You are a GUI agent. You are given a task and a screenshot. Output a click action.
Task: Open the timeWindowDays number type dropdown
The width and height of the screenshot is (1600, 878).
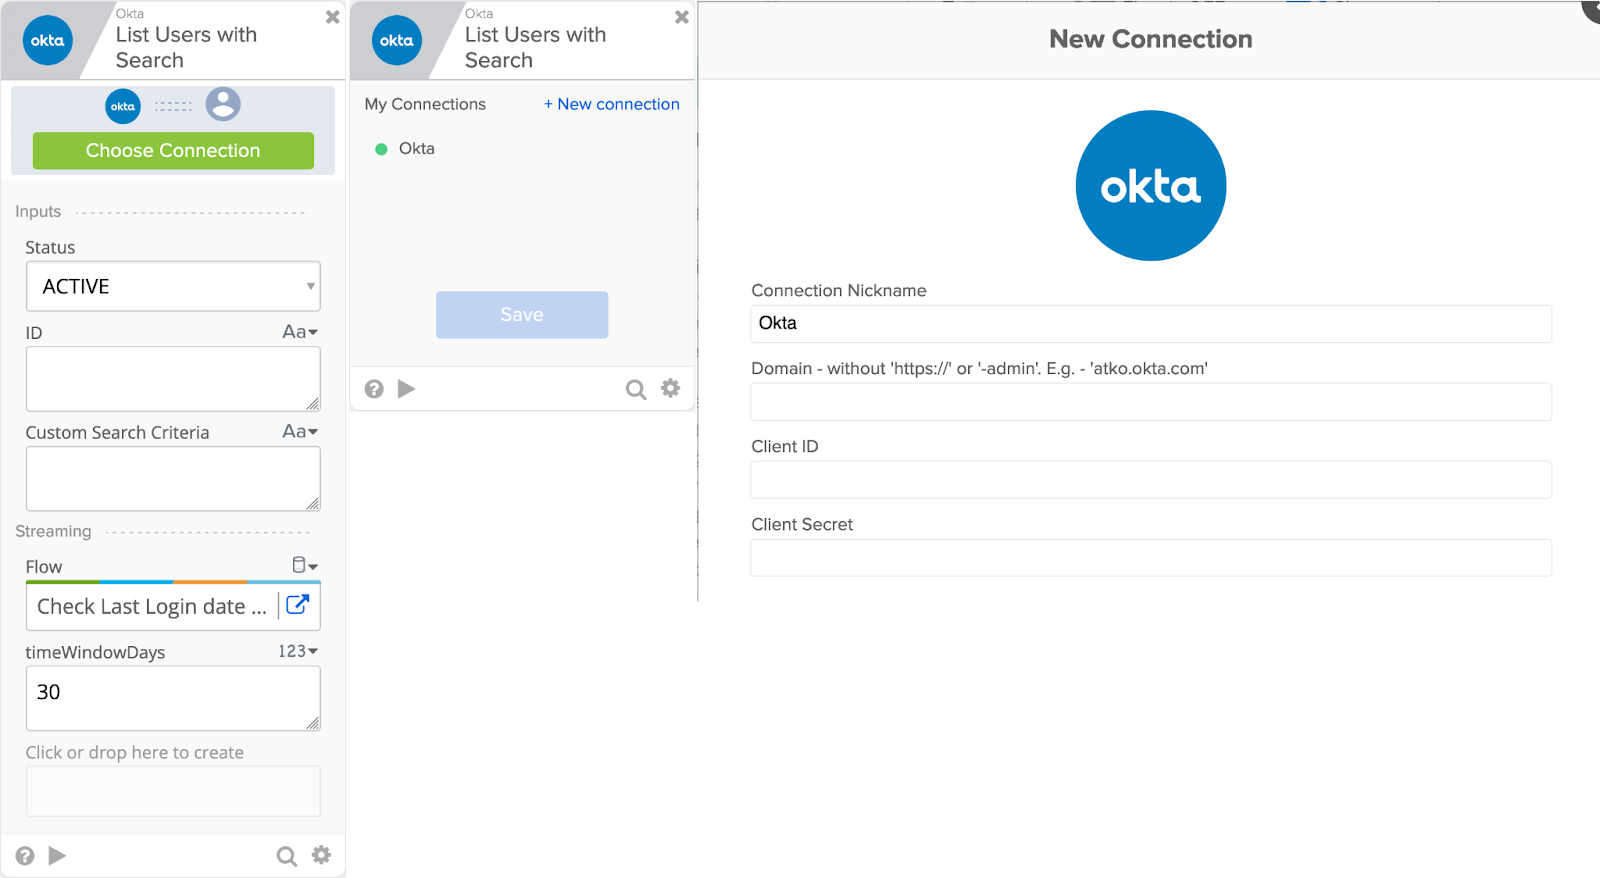(297, 651)
